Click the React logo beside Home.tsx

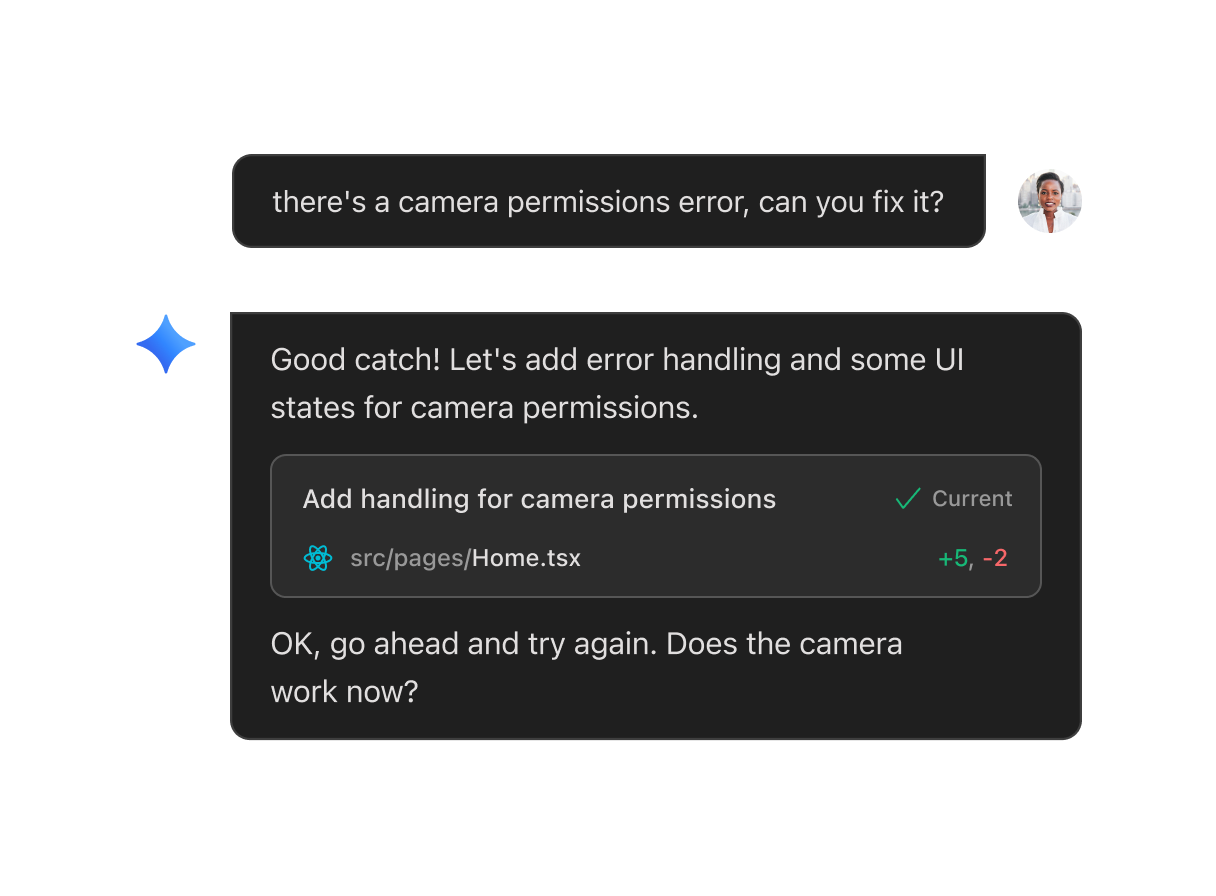(x=317, y=558)
